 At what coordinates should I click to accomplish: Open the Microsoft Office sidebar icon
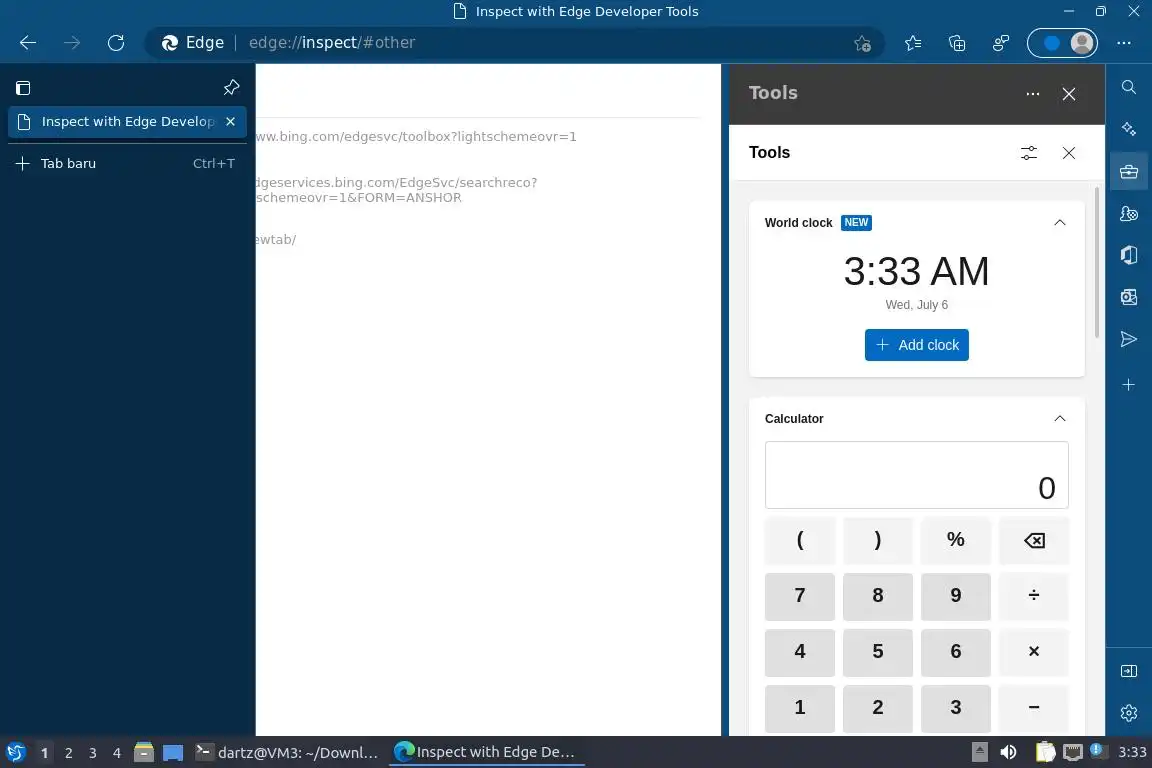pos(1128,255)
